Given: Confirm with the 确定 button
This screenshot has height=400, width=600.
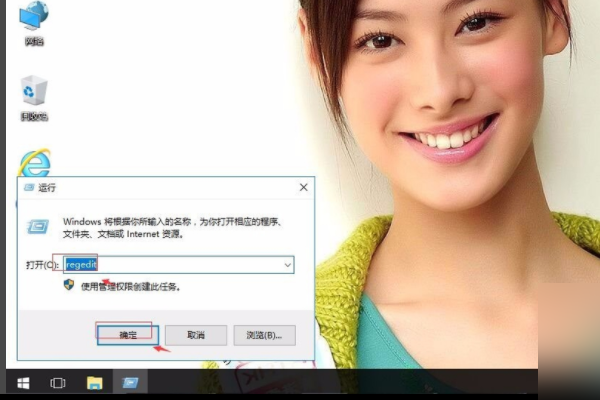Looking at the screenshot, I should (128, 335).
